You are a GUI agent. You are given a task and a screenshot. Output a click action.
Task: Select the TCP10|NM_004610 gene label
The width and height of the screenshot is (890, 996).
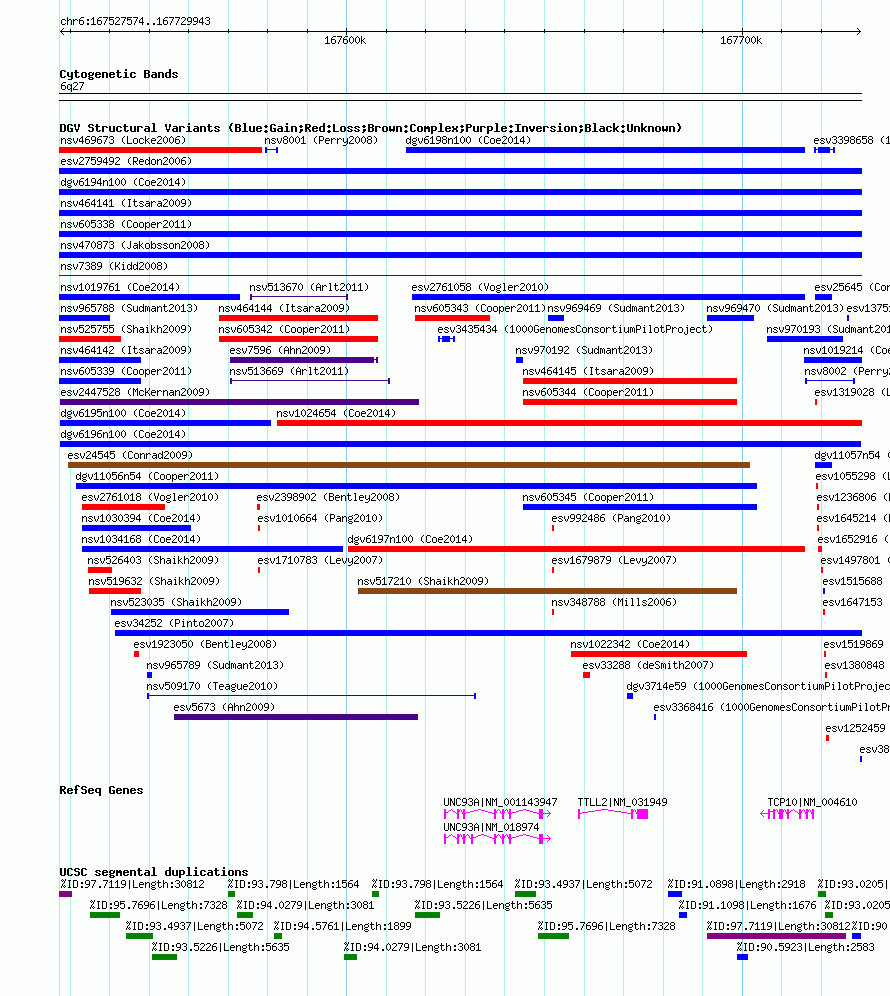812,802
